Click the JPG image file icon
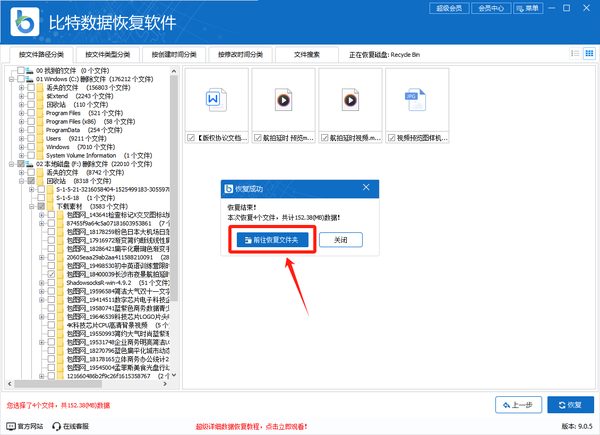 coord(416,100)
